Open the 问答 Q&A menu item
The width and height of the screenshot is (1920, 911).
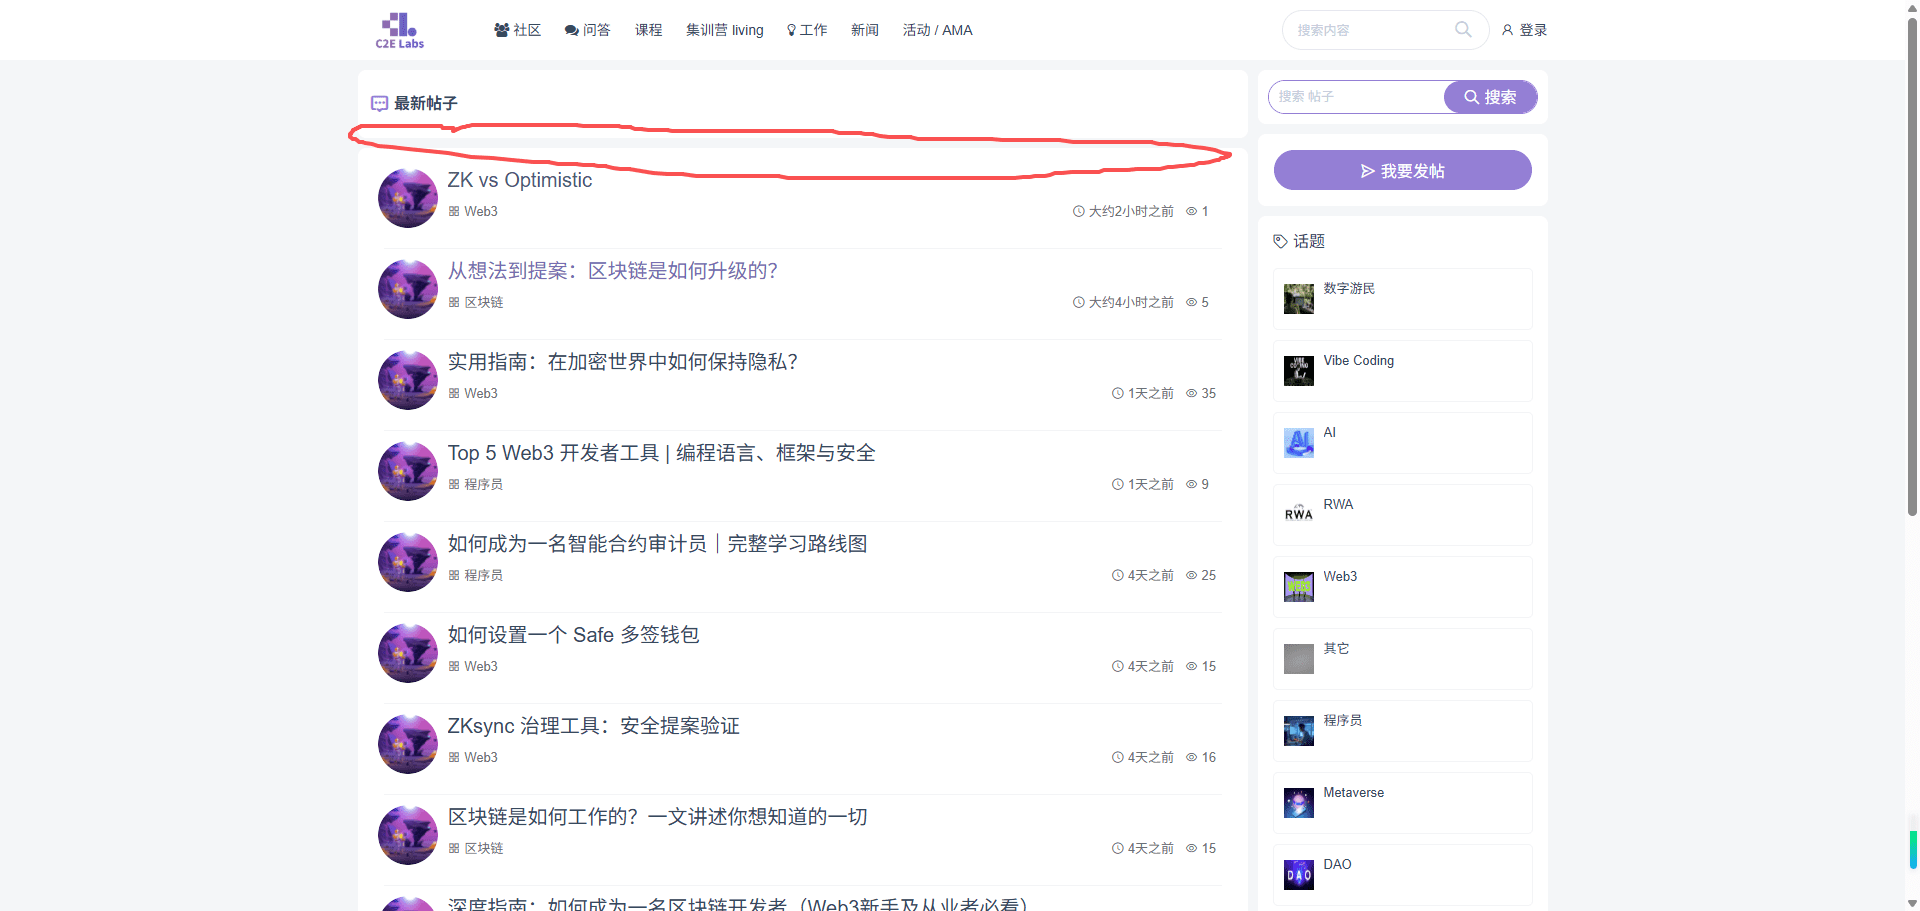click(x=588, y=30)
